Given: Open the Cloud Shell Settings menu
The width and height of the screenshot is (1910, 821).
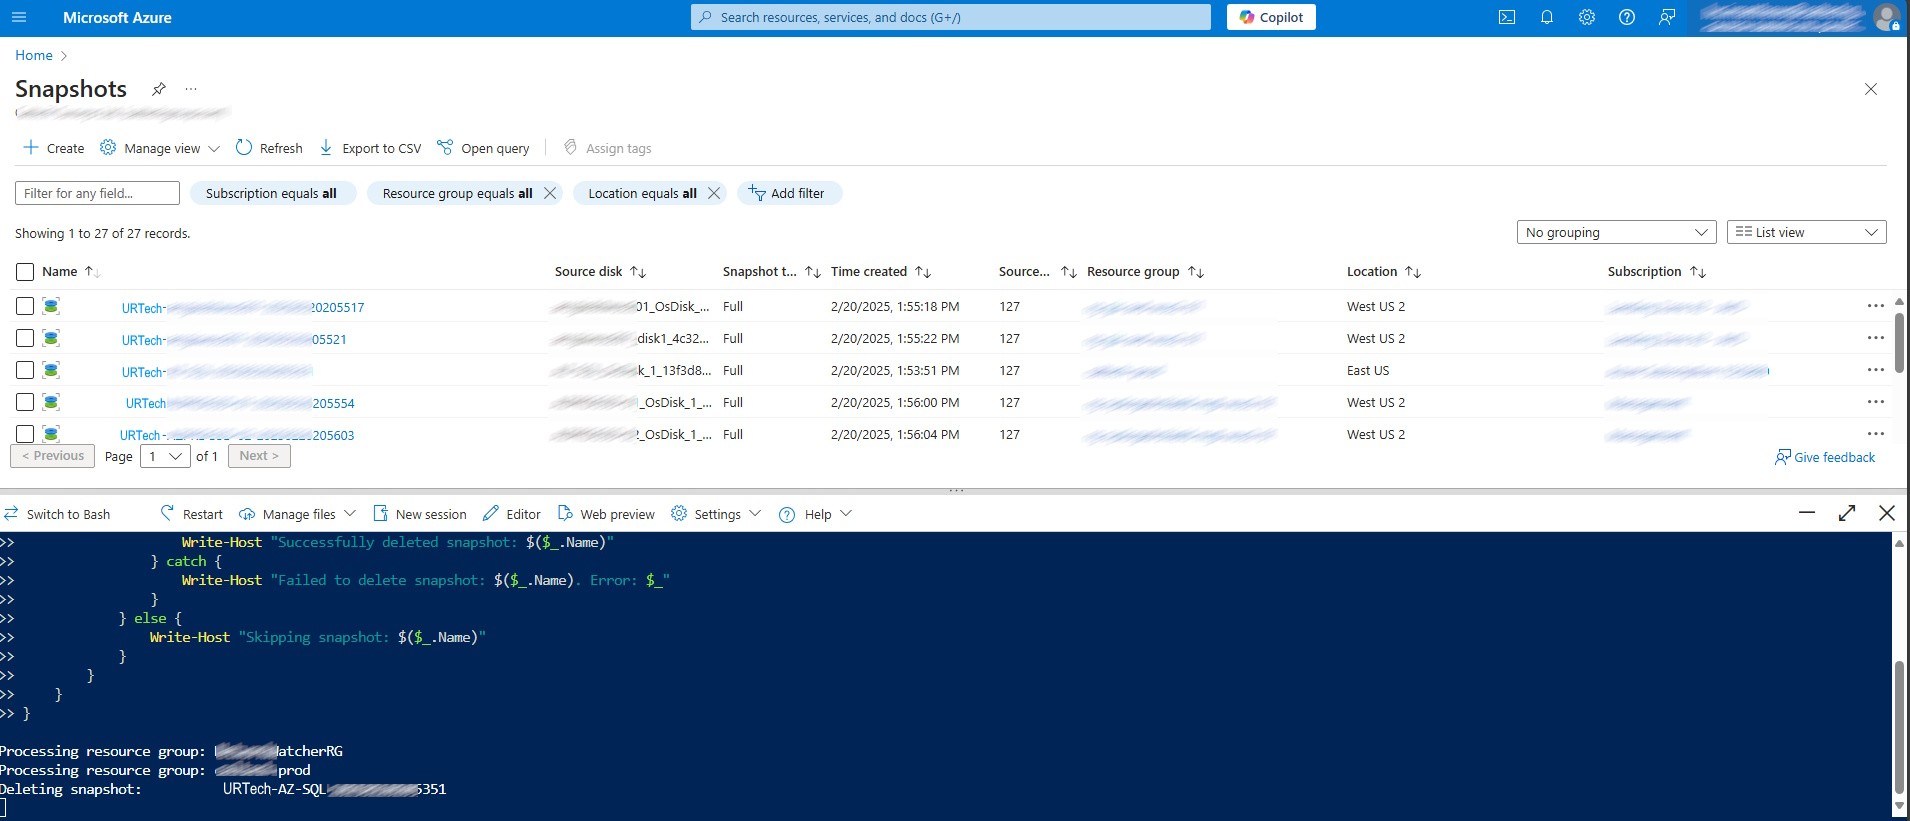Looking at the screenshot, I should pyautogui.click(x=716, y=514).
